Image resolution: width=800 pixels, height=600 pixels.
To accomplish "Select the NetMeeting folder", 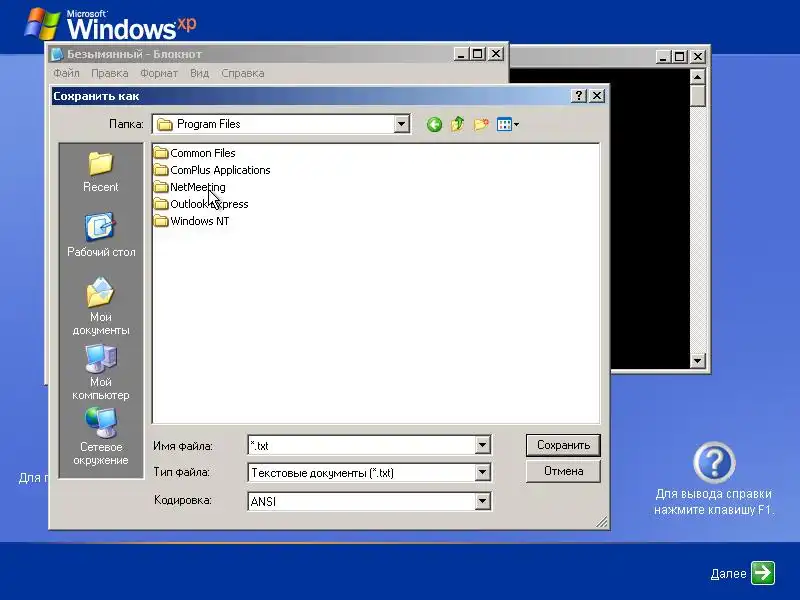I will coord(189,187).
